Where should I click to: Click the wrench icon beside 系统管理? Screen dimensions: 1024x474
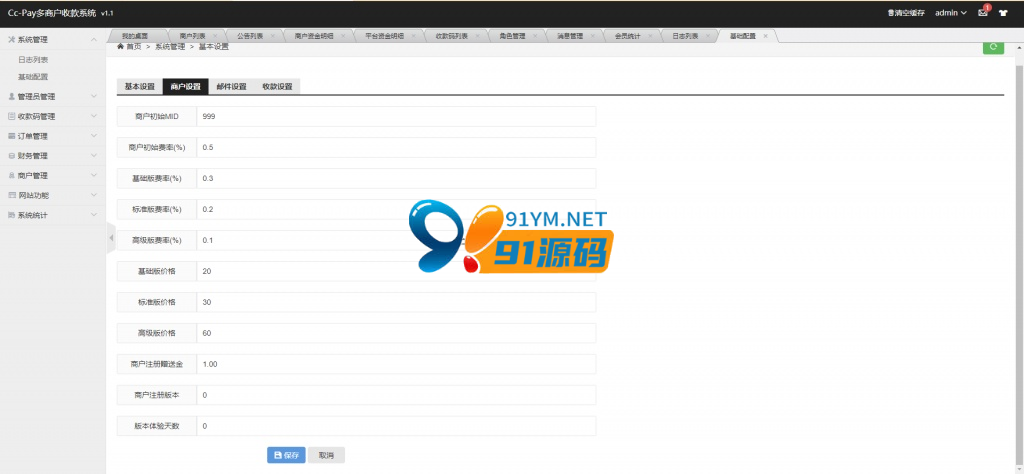click(x=11, y=40)
